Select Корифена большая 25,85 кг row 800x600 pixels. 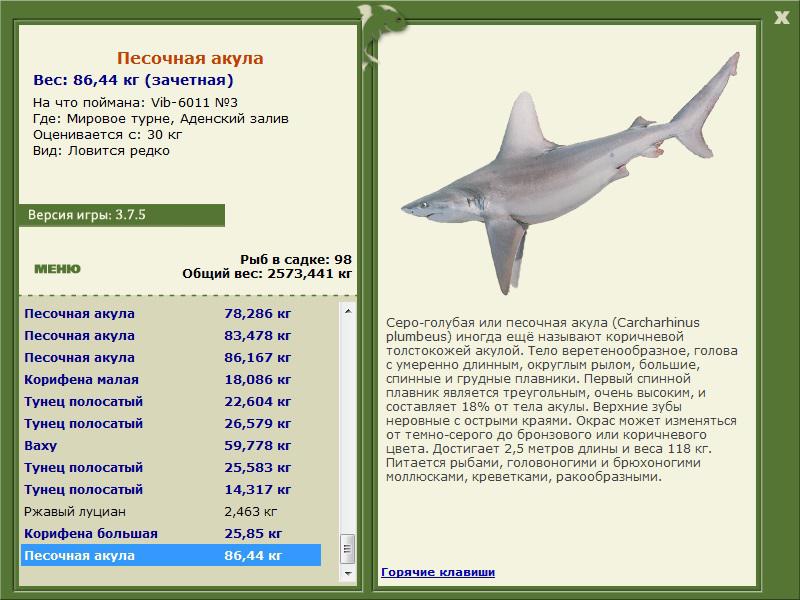[x=171, y=533]
